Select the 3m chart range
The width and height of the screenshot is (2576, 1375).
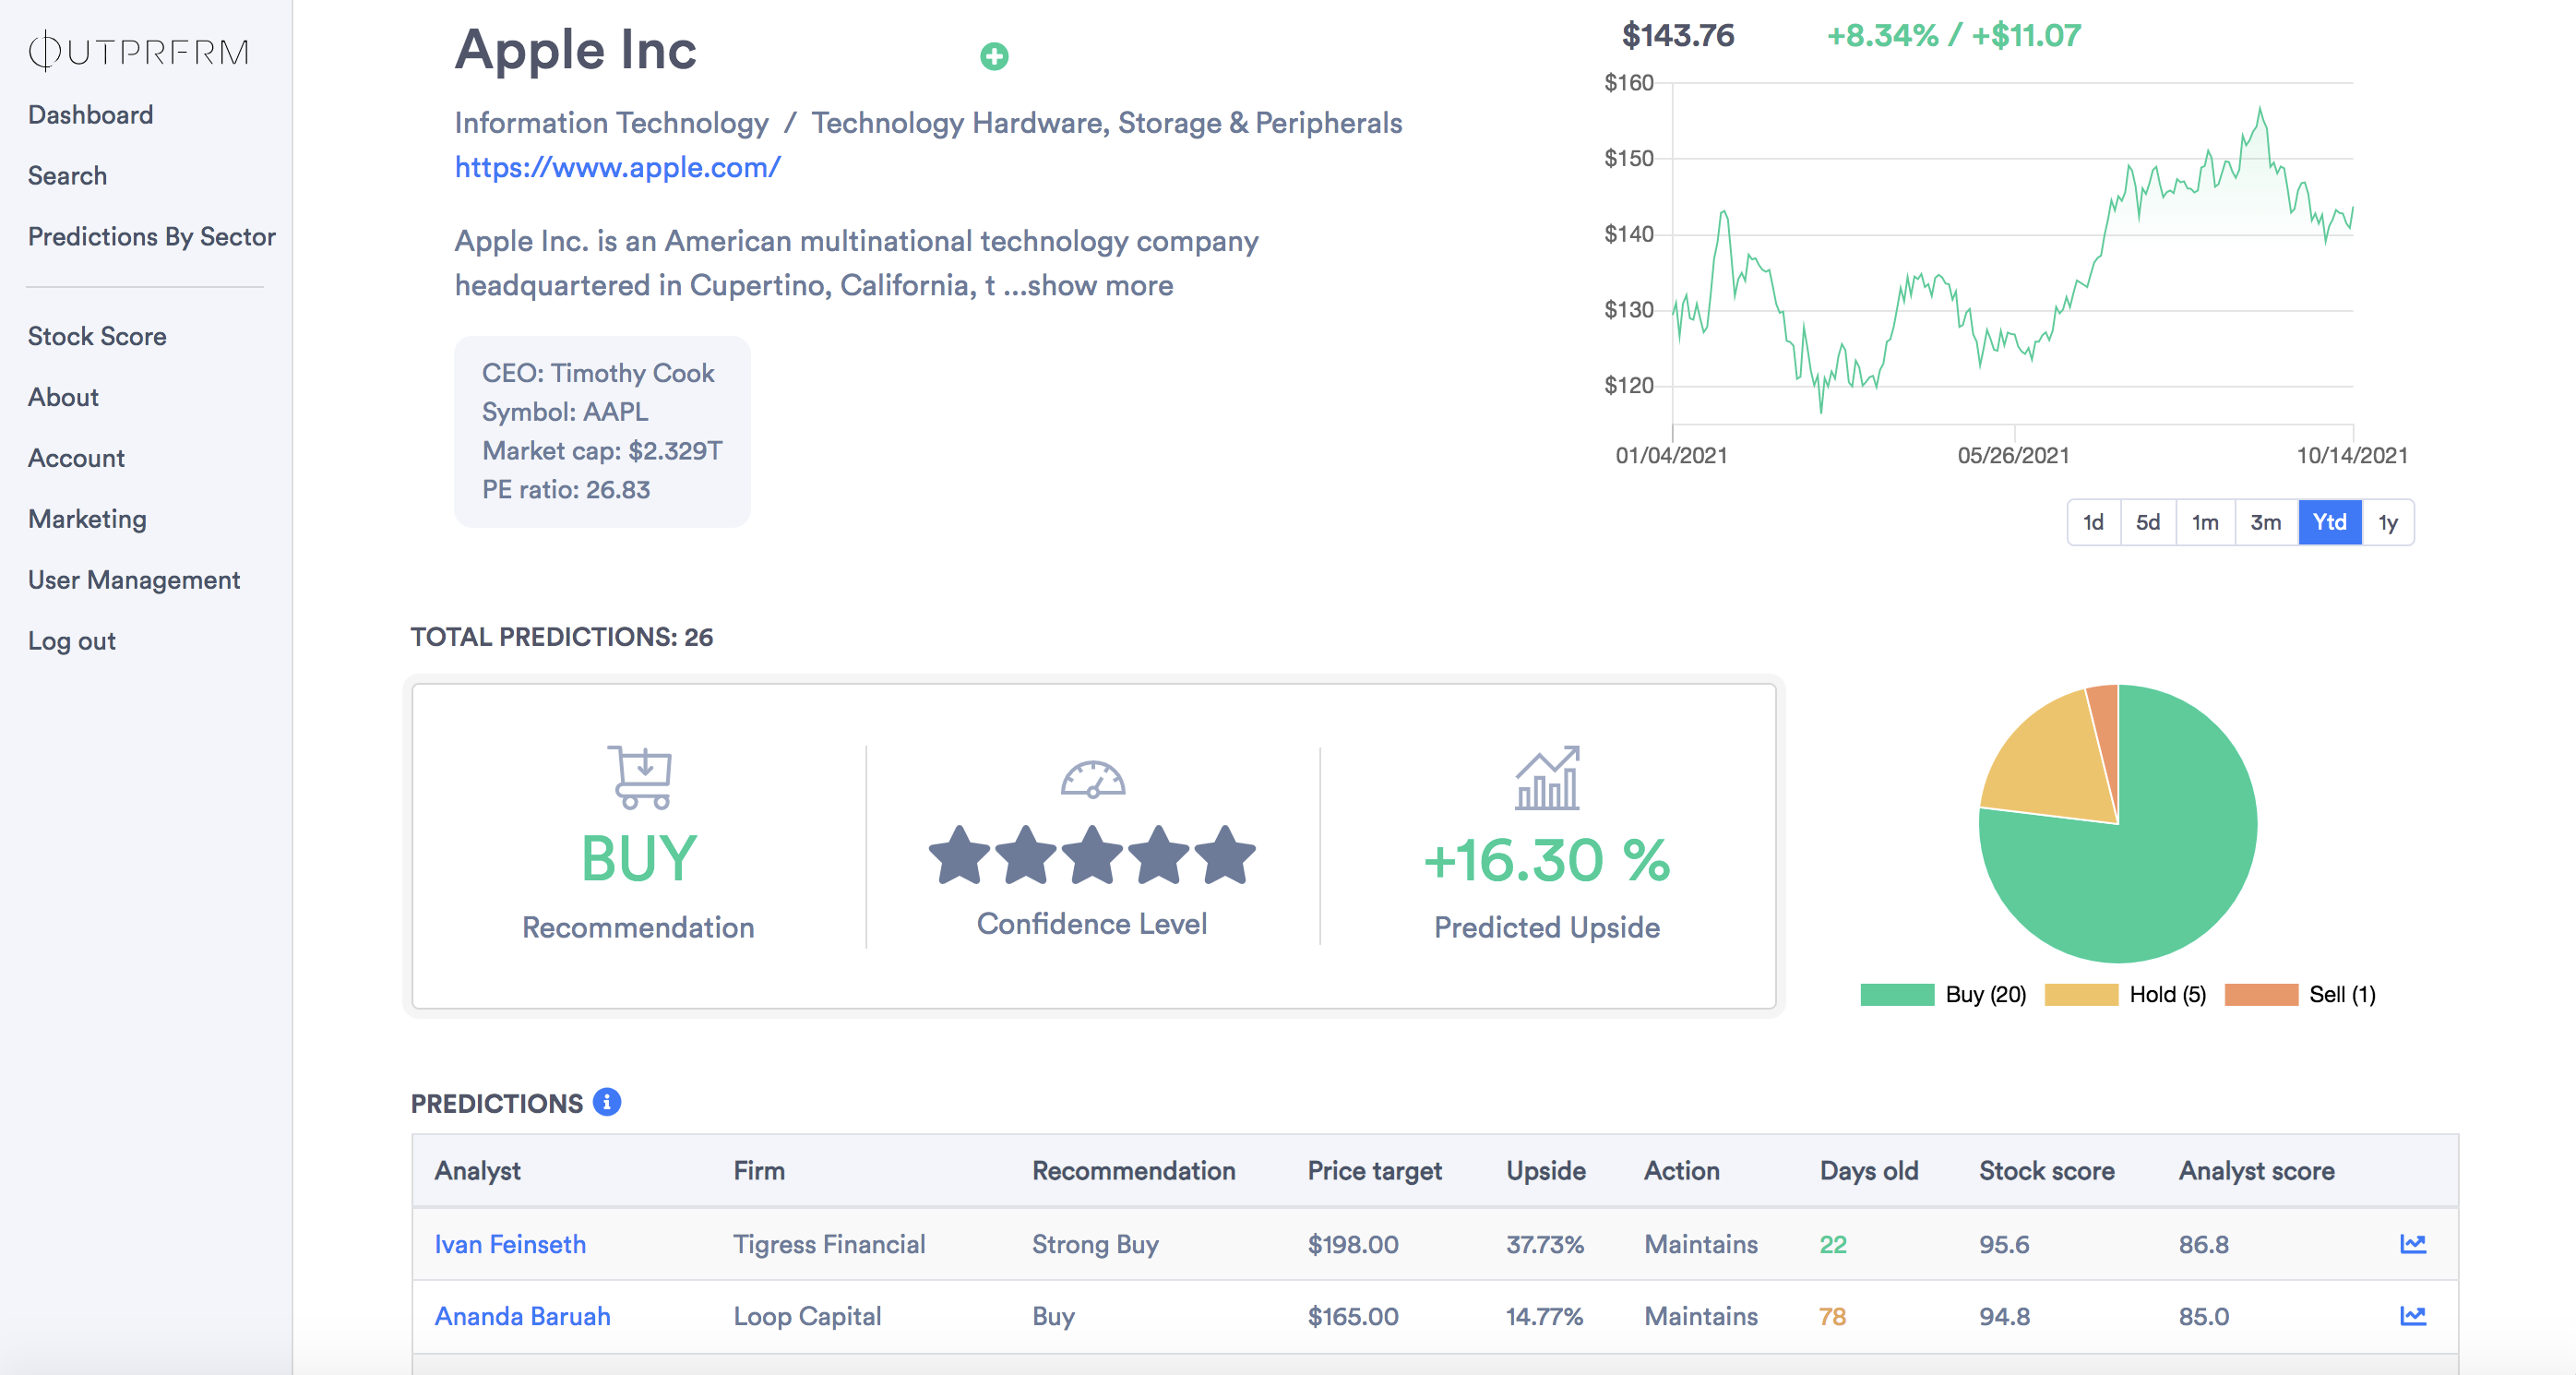(2266, 522)
